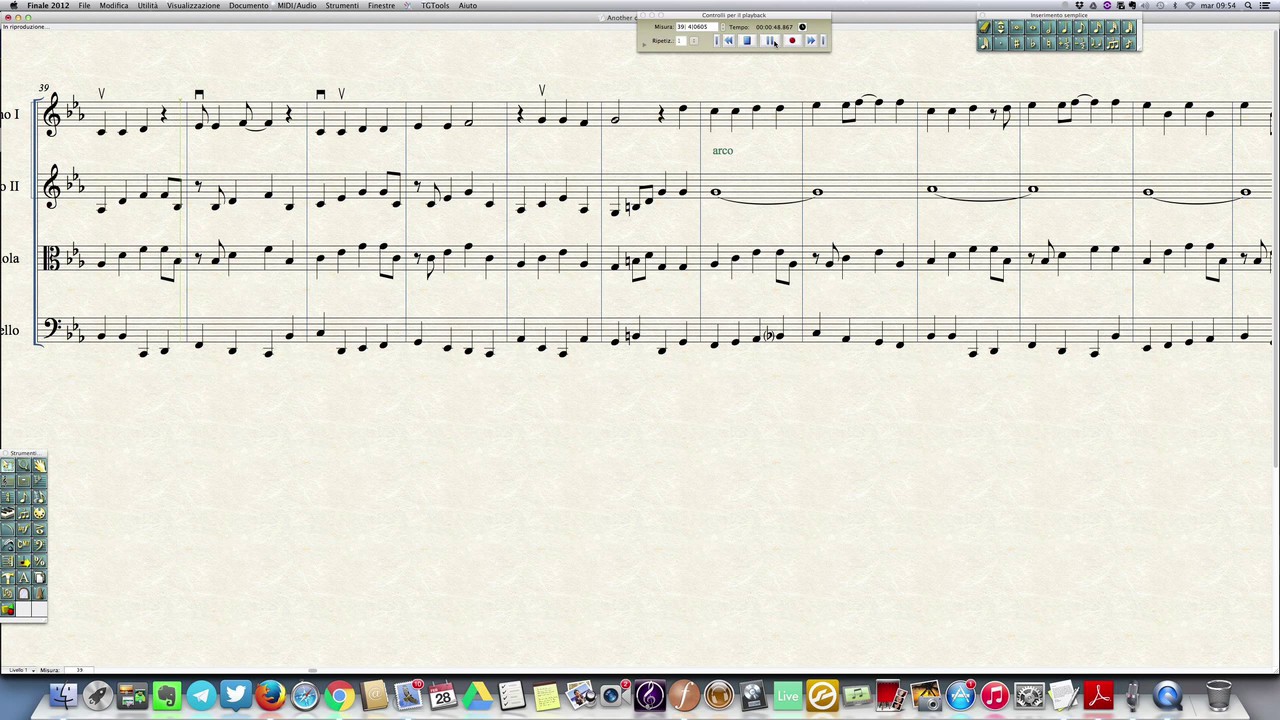Jump to beginning of score
This screenshot has height=720, width=1280.
pyautogui.click(x=717, y=40)
